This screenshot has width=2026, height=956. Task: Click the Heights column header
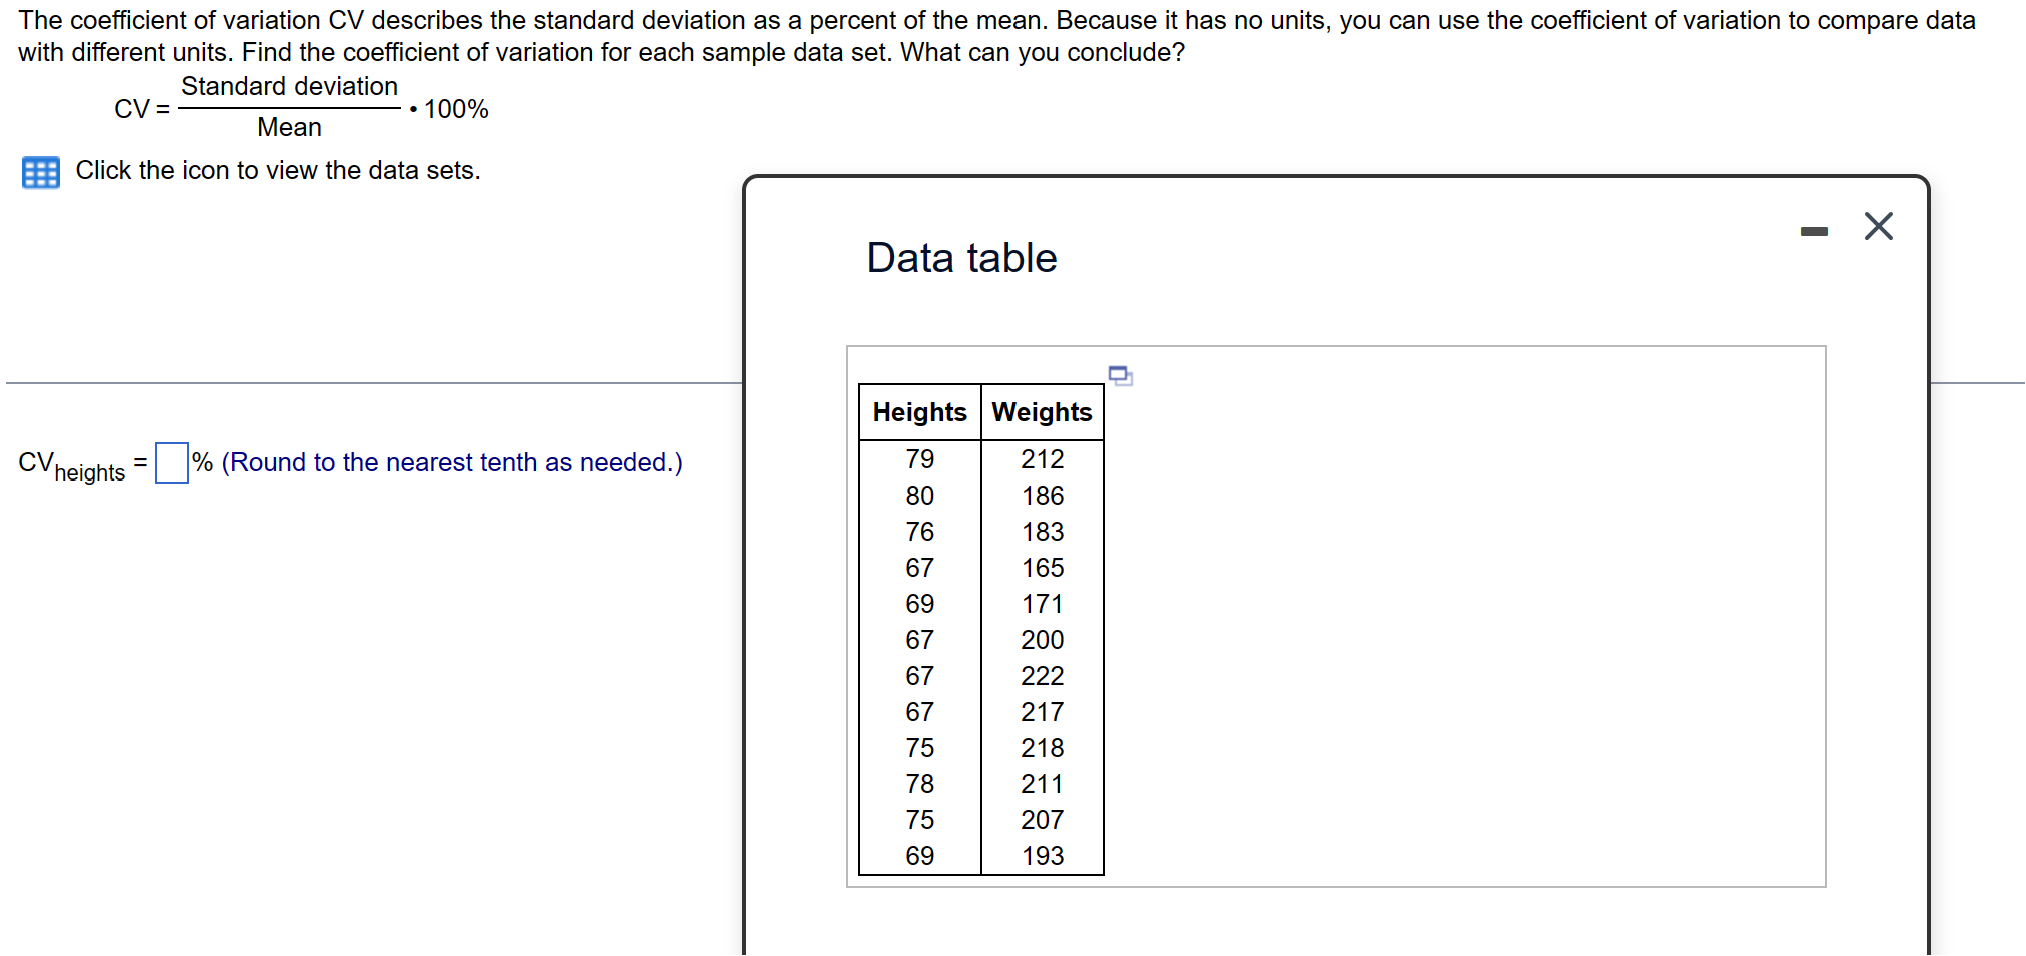tap(918, 411)
